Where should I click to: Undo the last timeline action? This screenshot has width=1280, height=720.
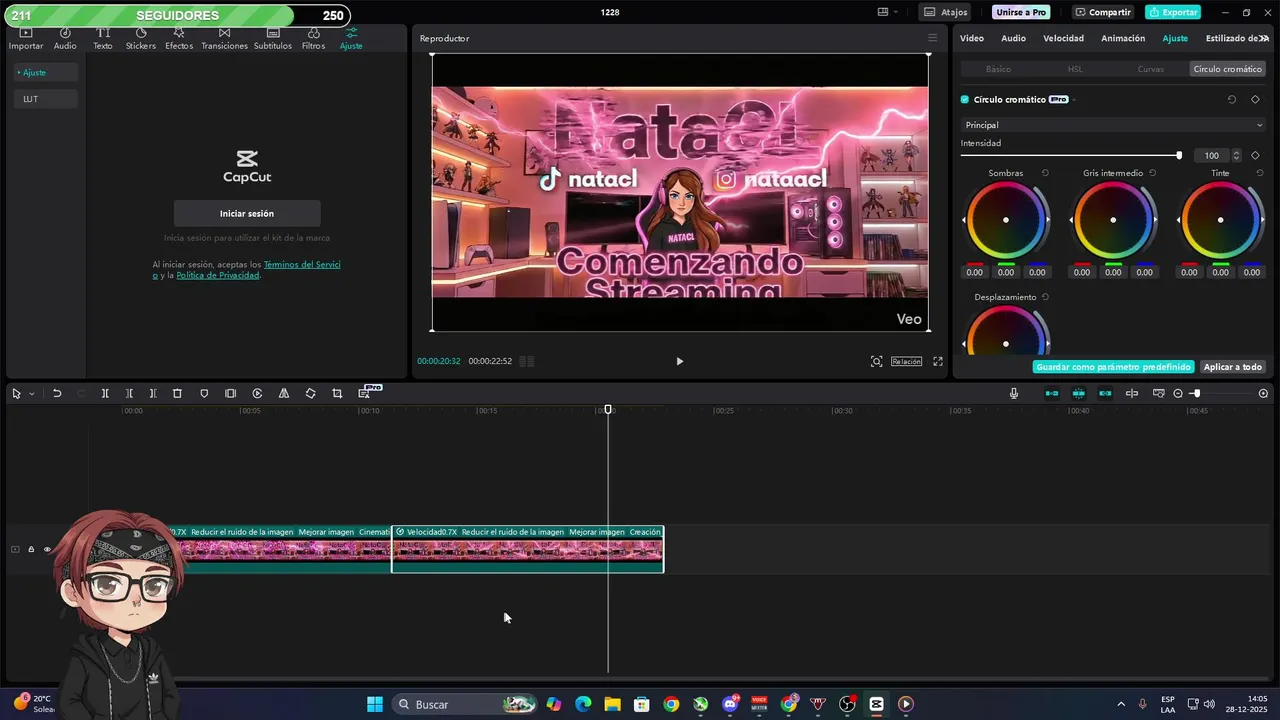(x=57, y=393)
